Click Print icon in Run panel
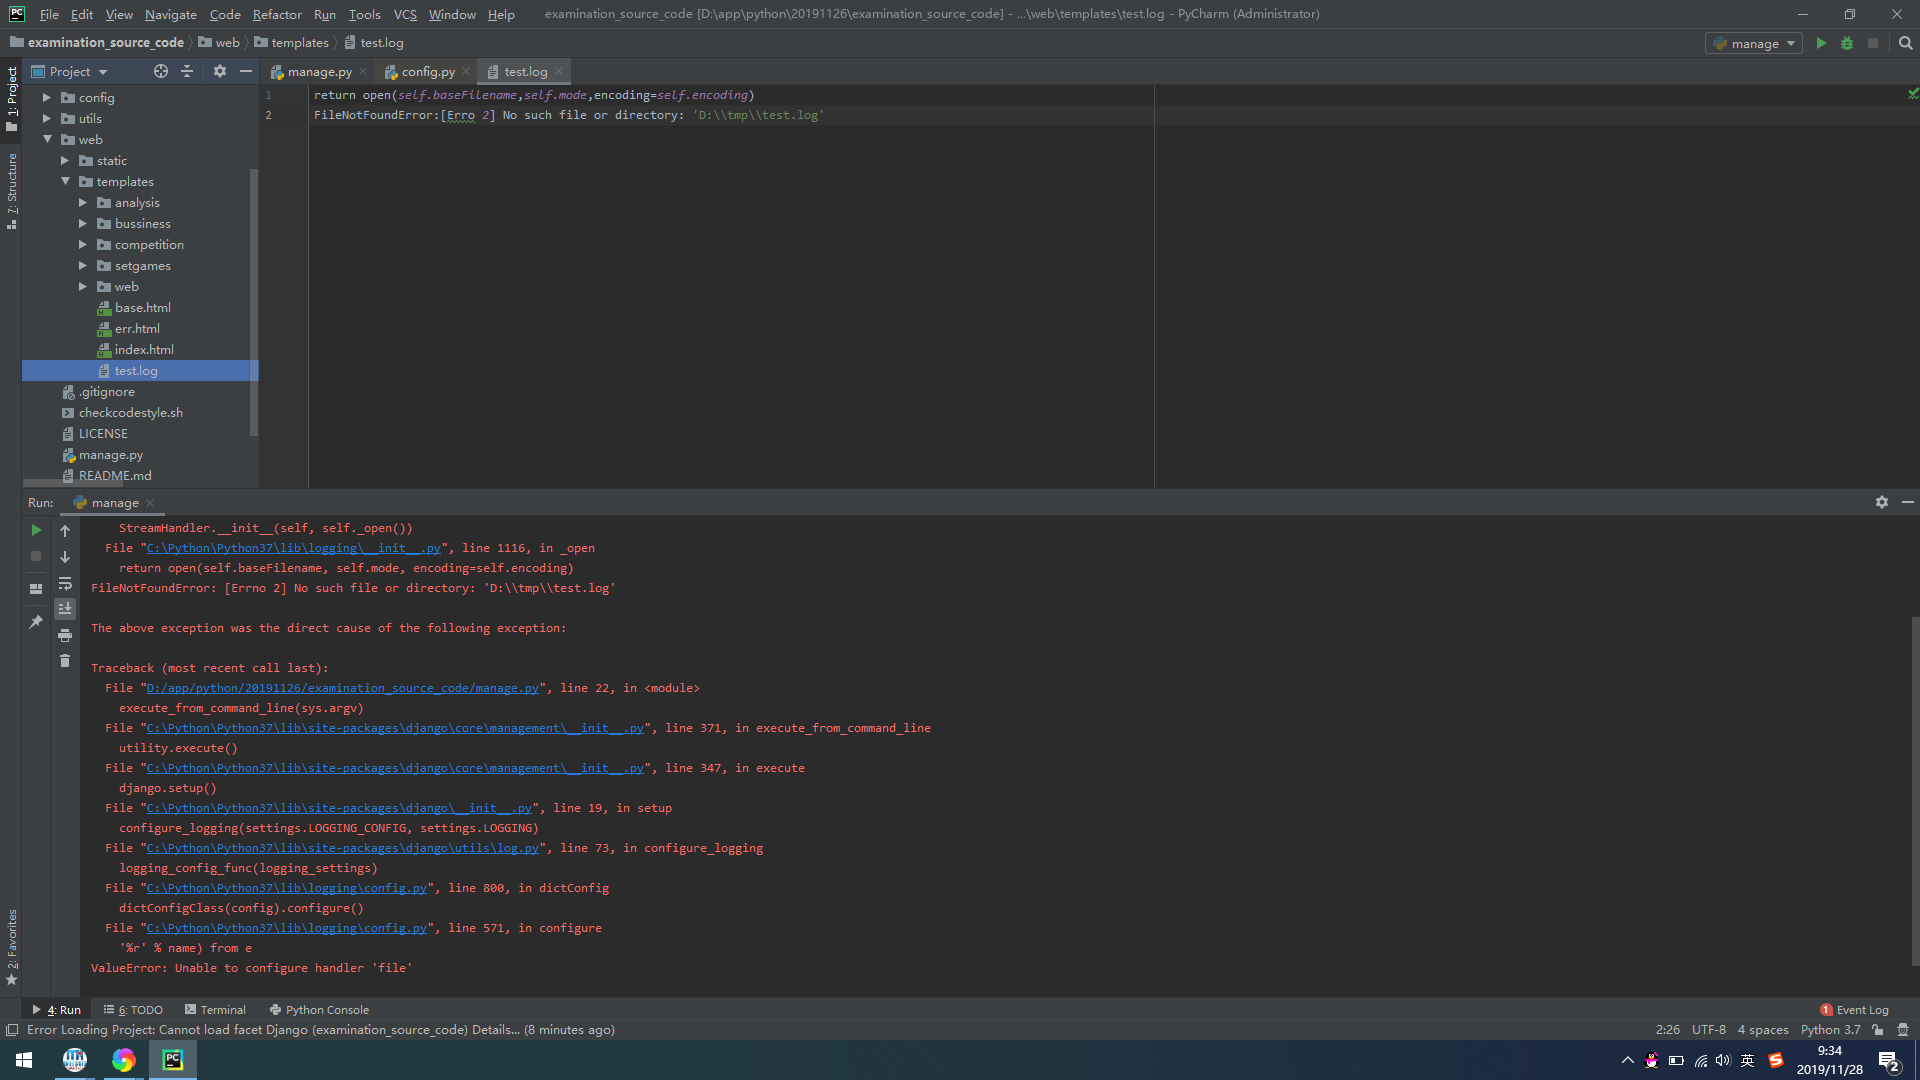Screen dimensions: 1920x1080 coord(65,635)
